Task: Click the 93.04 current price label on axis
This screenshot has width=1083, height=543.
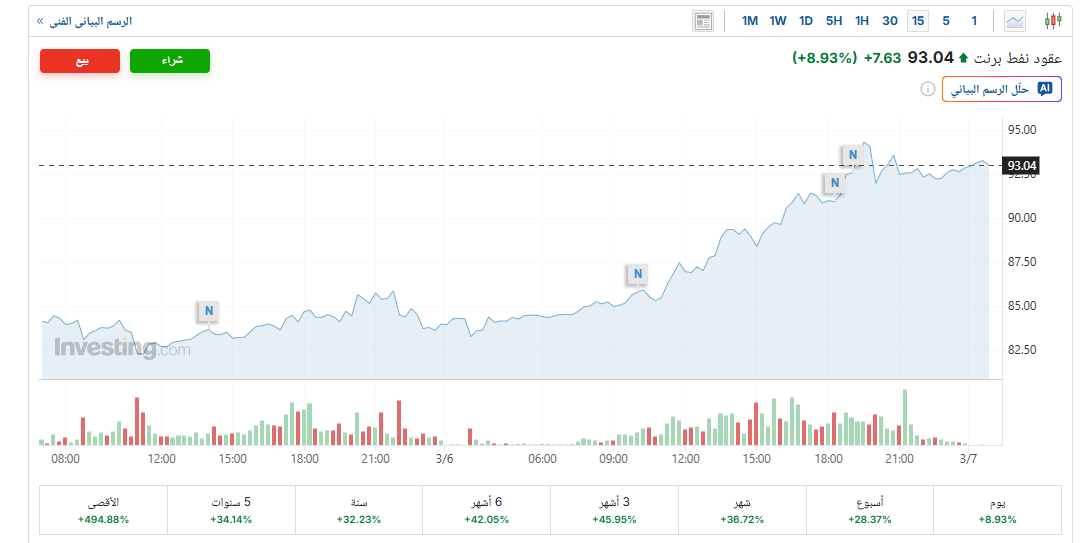Action: (1022, 166)
